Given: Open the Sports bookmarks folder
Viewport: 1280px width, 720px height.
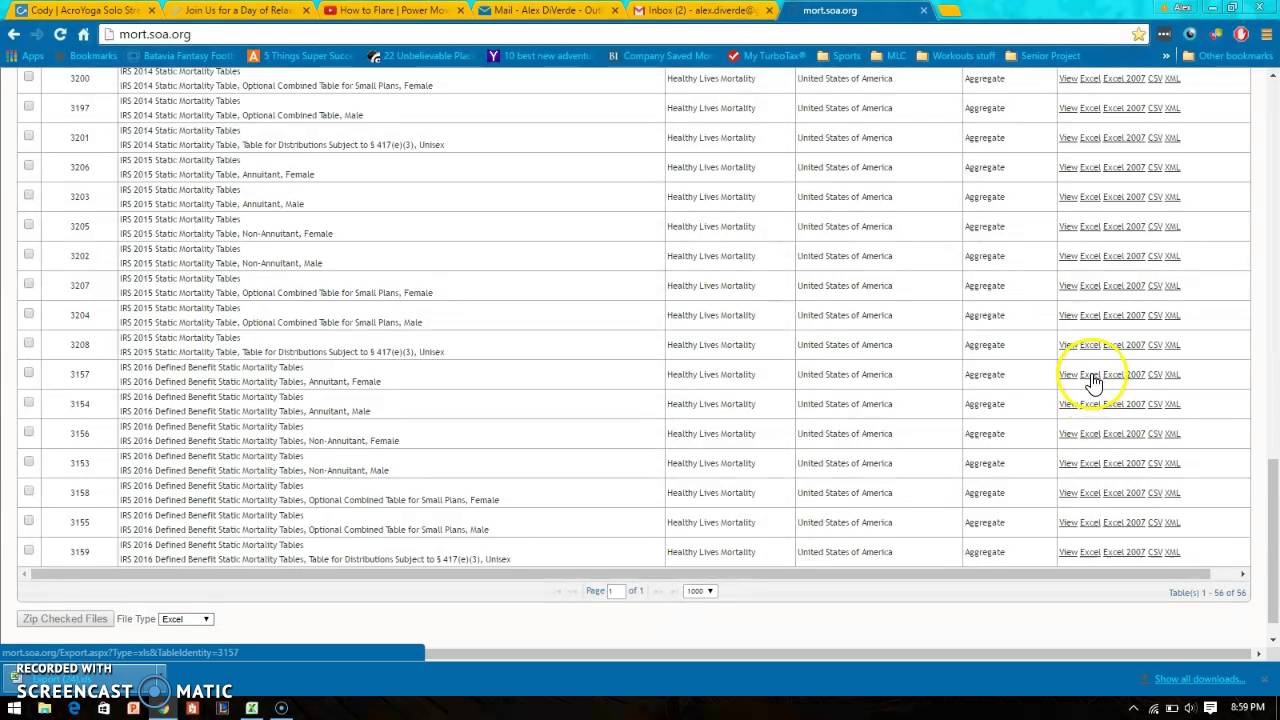Looking at the screenshot, I should tap(838, 56).
